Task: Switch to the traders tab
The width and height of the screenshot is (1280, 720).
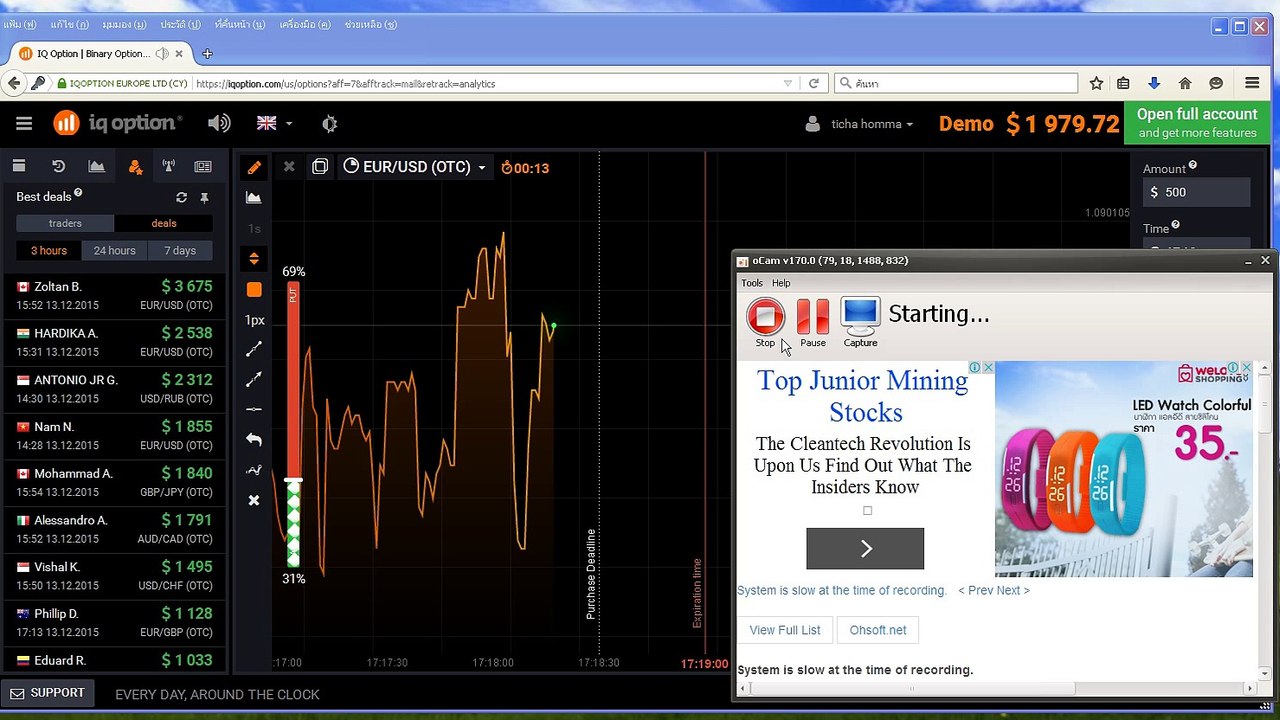Action: (x=65, y=223)
